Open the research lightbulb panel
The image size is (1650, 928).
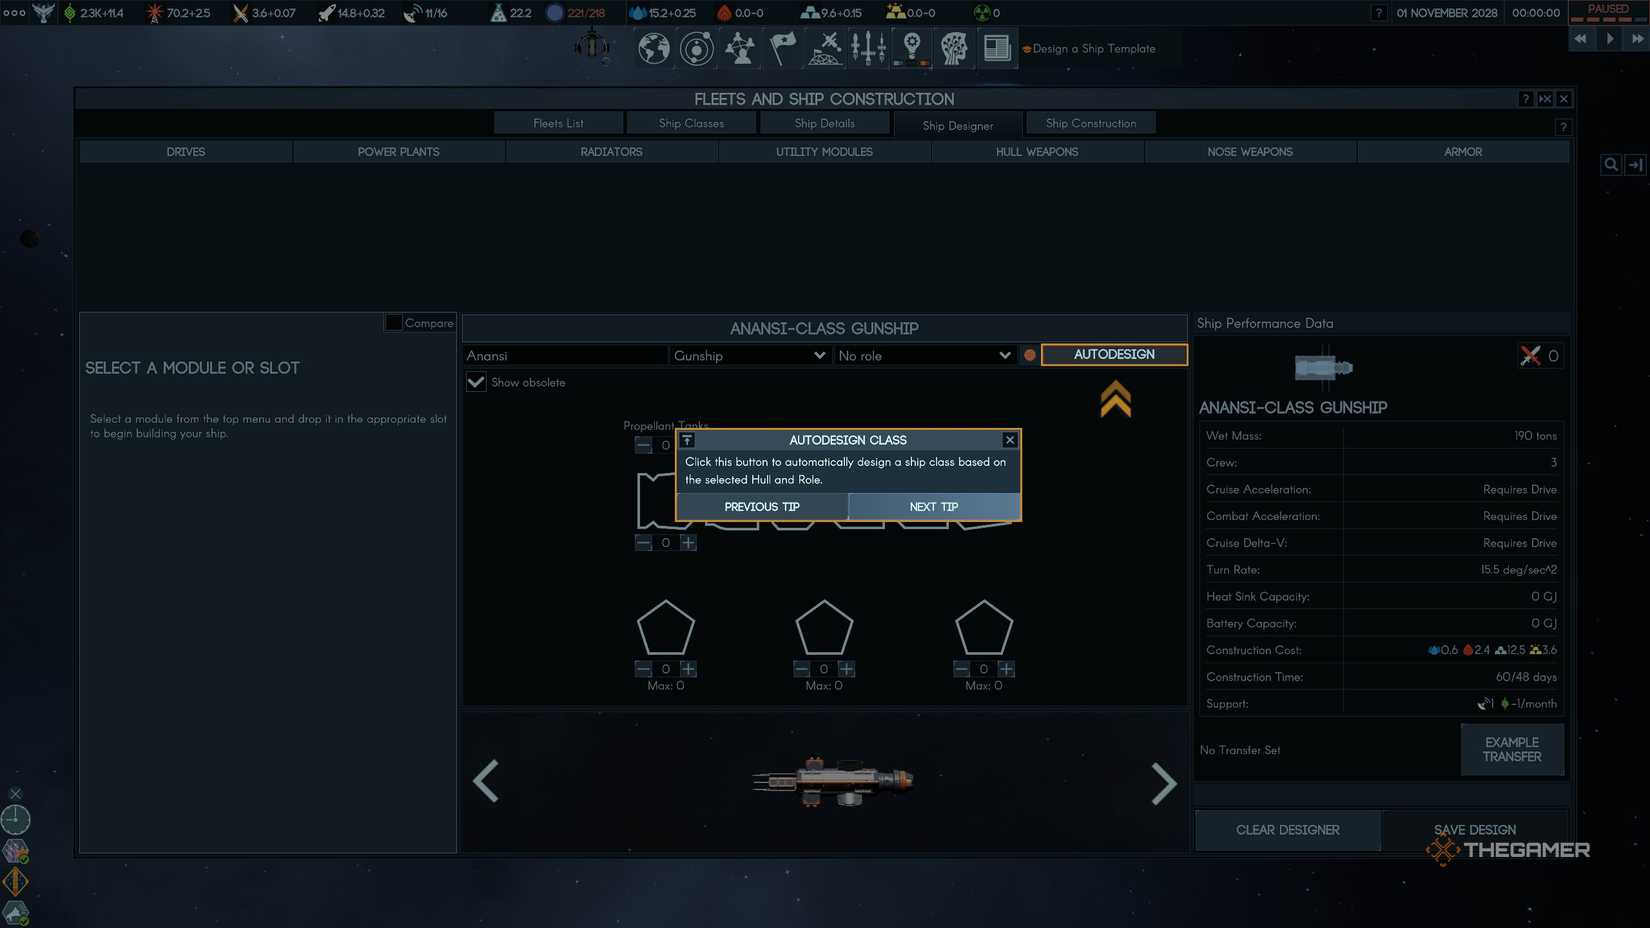(x=911, y=48)
